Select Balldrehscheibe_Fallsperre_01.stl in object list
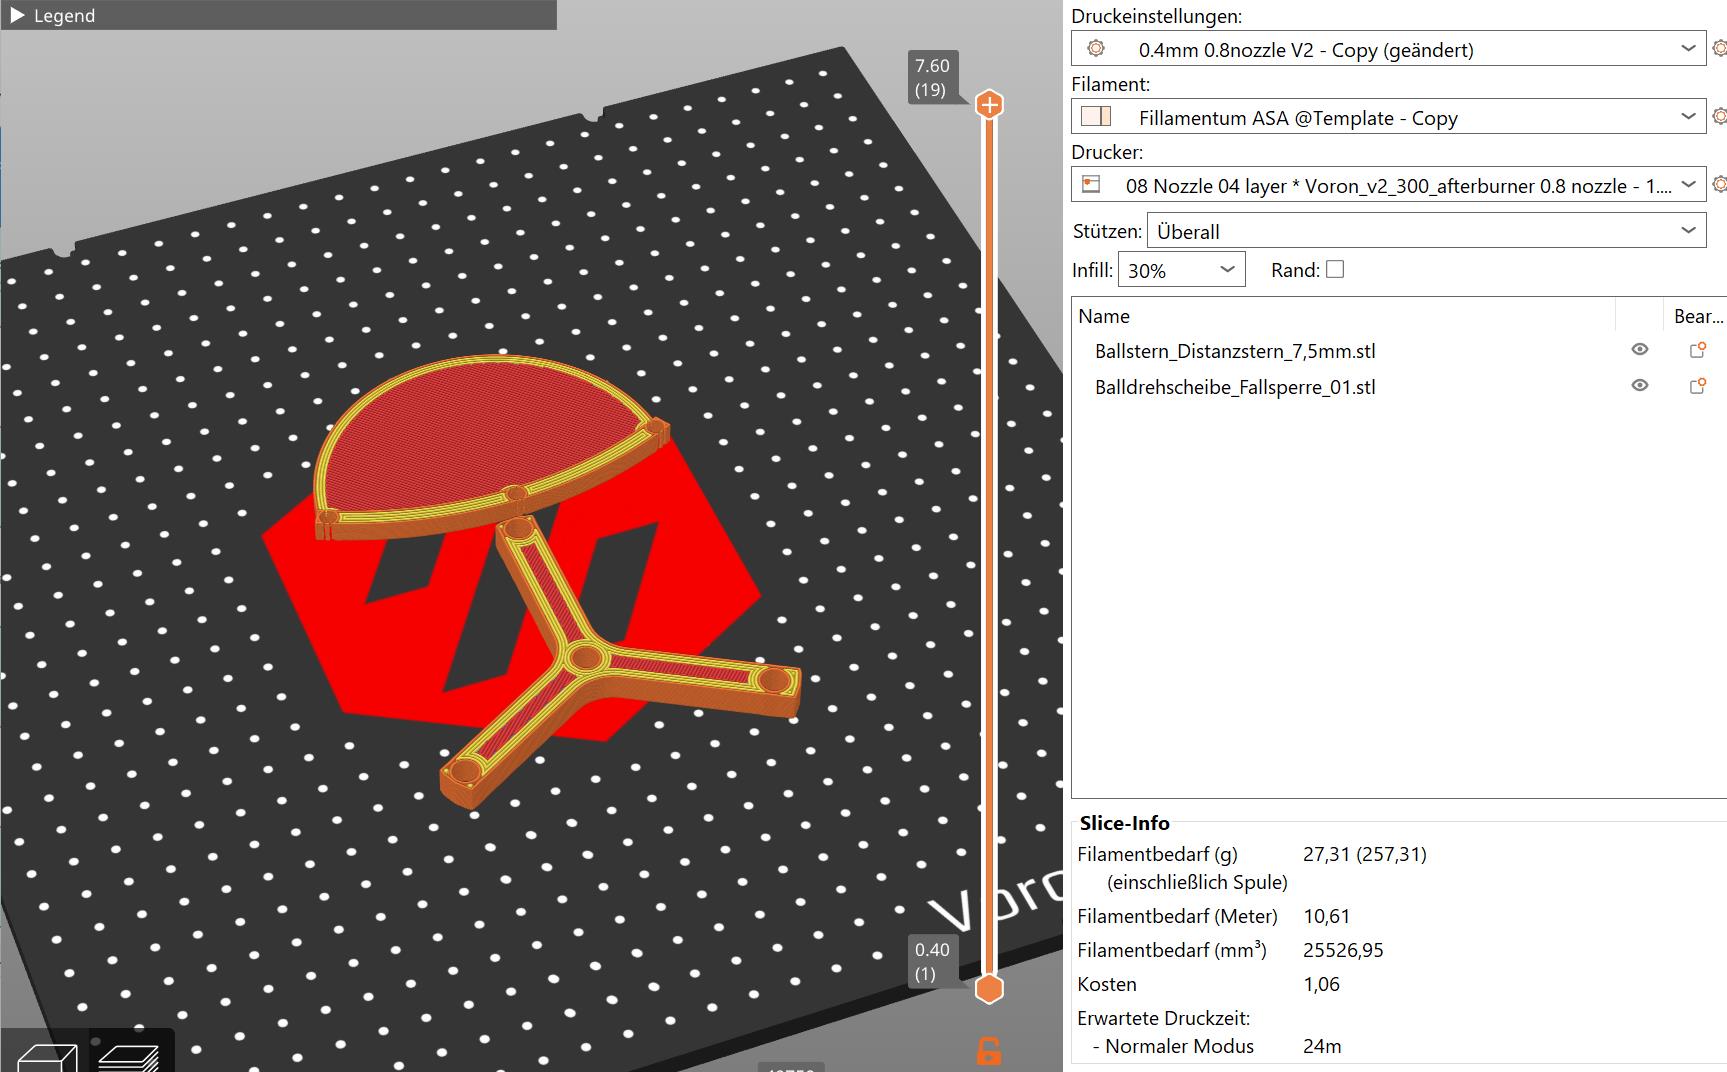Image resolution: width=1727 pixels, height=1072 pixels. [1235, 387]
